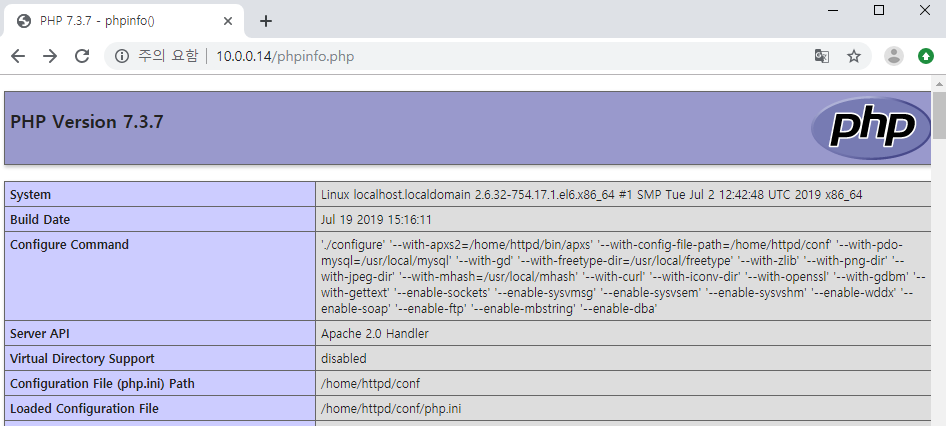Click the '주의 요함' security warning text
The width and height of the screenshot is (946, 426).
(x=168, y=56)
